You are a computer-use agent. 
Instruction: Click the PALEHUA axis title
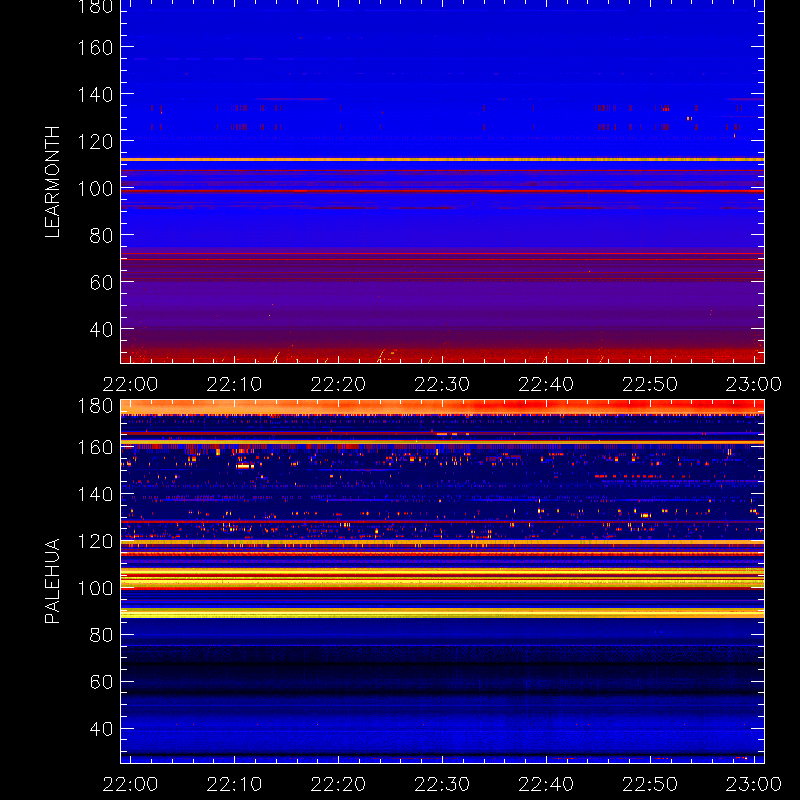[x=52, y=581]
